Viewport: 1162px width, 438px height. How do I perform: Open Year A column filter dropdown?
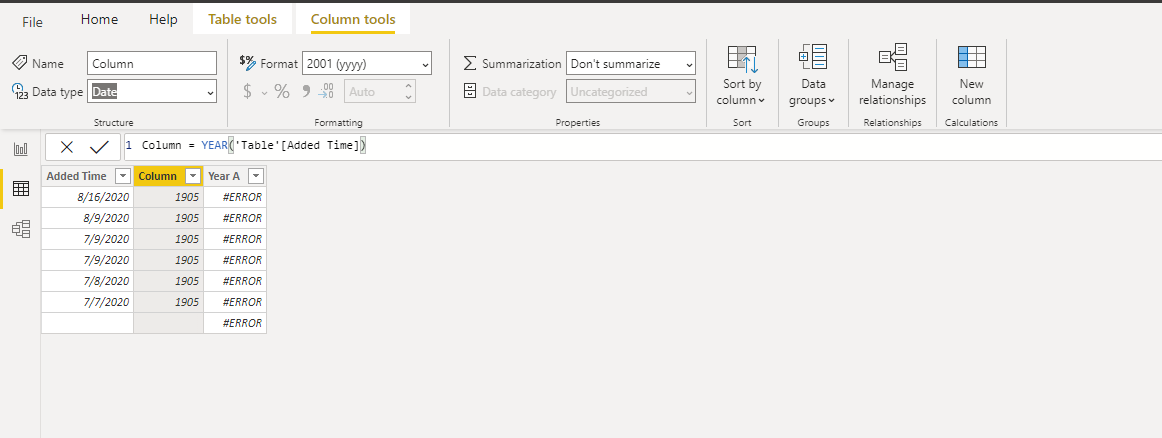(x=256, y=176)
